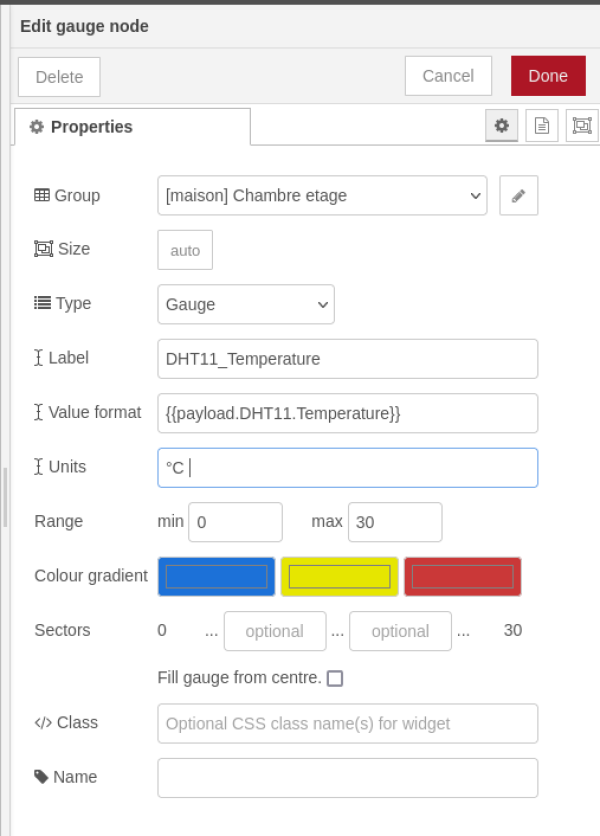Viewport: 600px width, 836px height.
Task: Click the node properties gear icon
Action: [502, 126]
